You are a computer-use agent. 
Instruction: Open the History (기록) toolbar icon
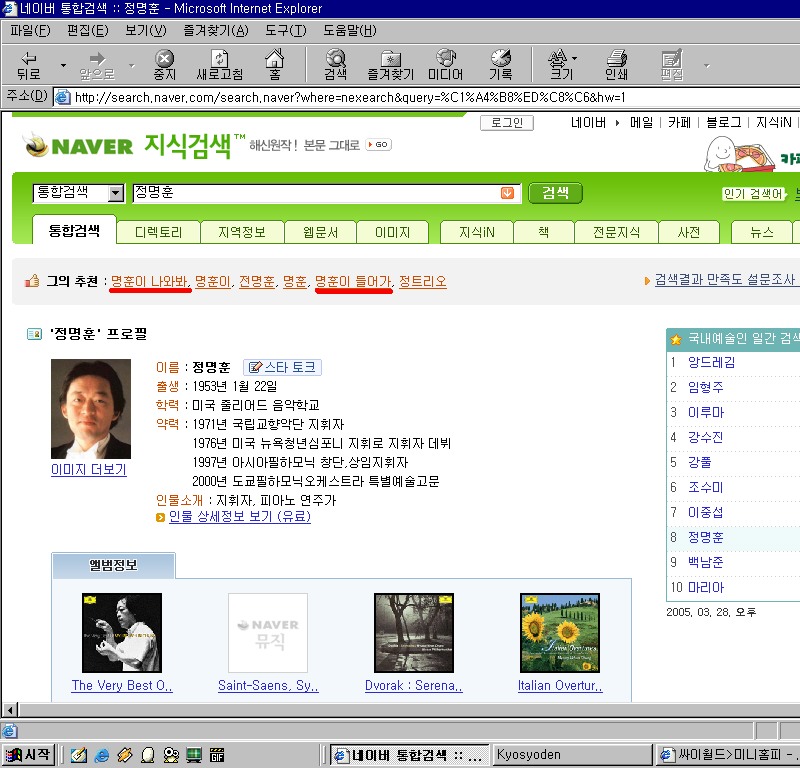pos(501,65)
